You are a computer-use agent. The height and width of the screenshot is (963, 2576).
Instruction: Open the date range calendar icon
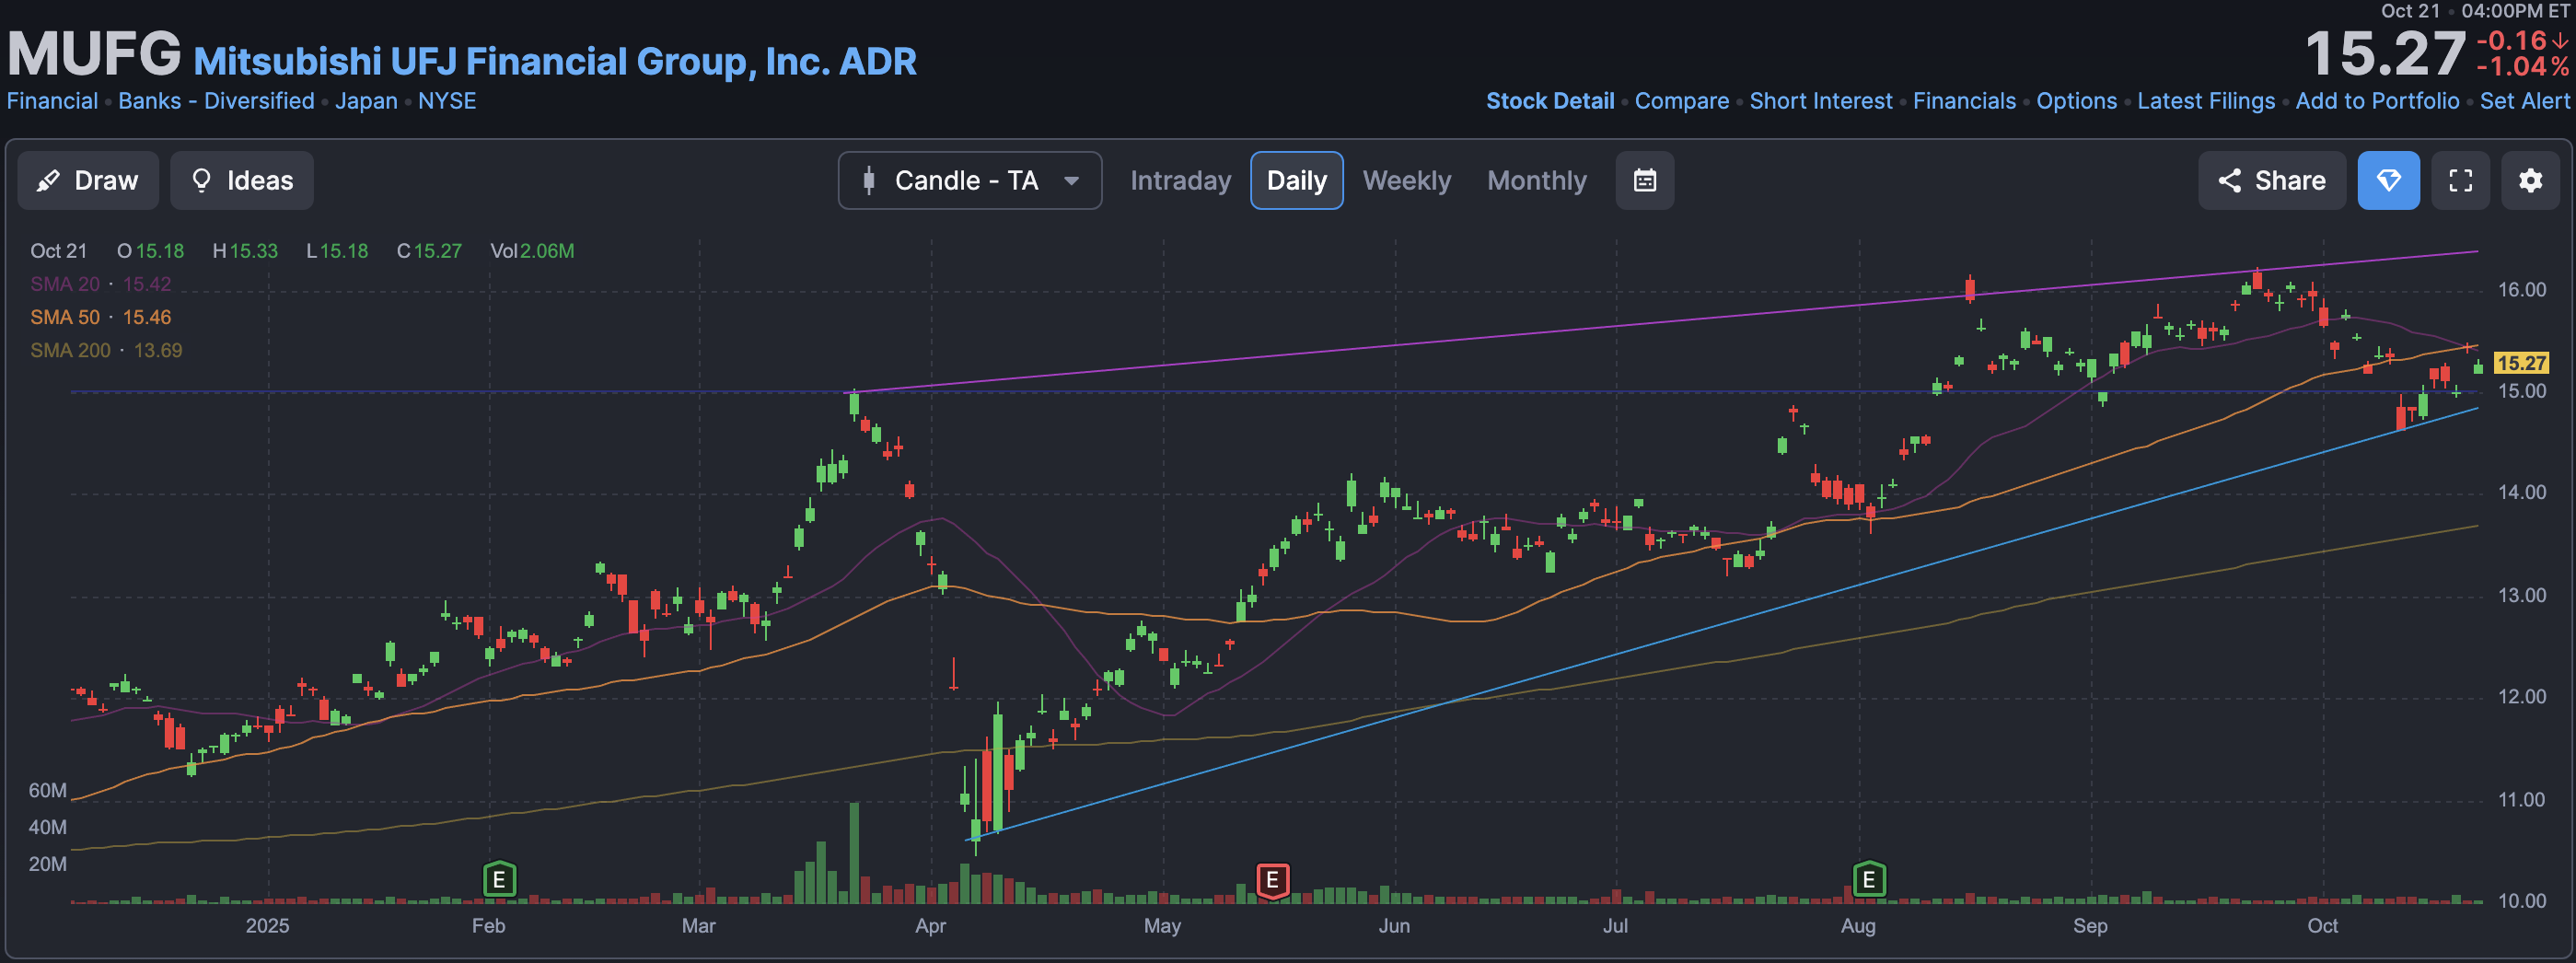(1645, 180)
